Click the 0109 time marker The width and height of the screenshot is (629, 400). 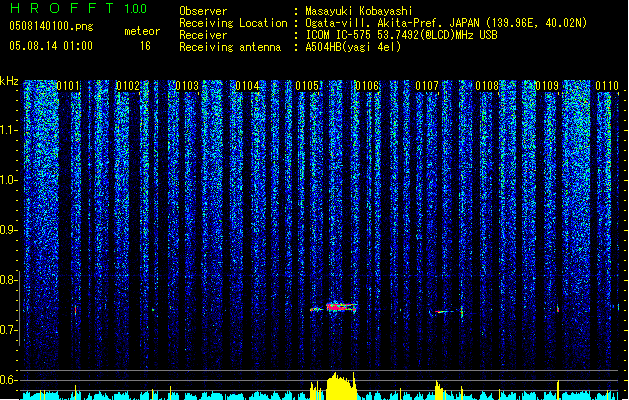tap(547, 86)
